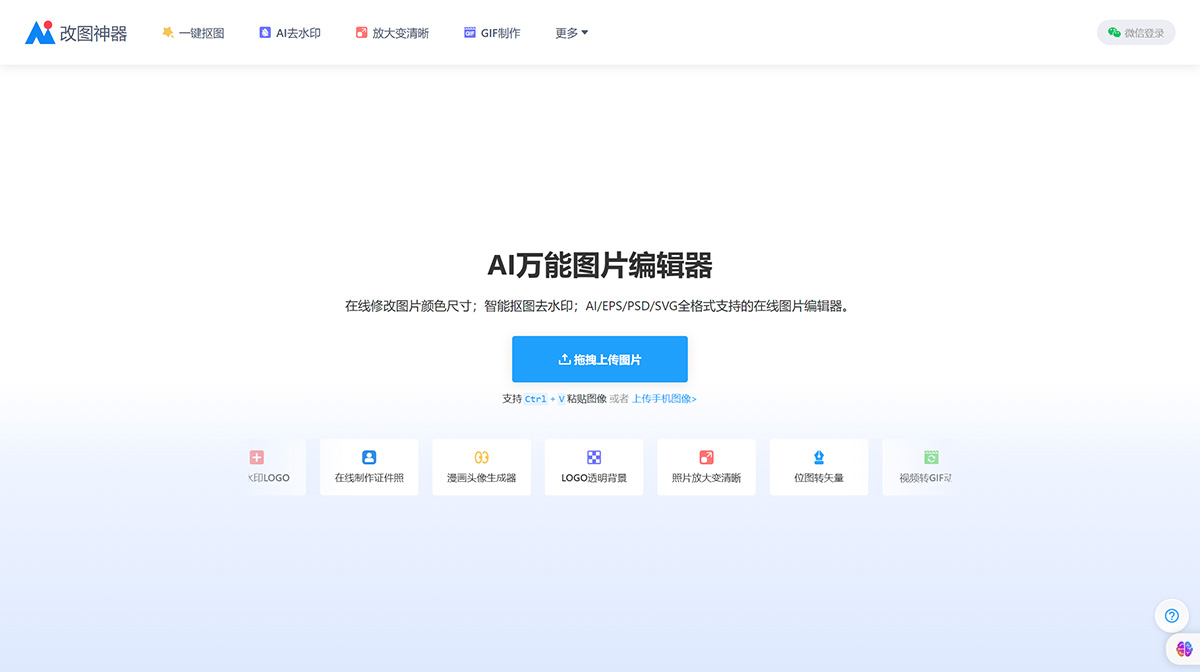Click the GIF制作 icon in the navbar
This screenshot has height=672, width=1200.
pyautogui.click(x=468, y=32)
